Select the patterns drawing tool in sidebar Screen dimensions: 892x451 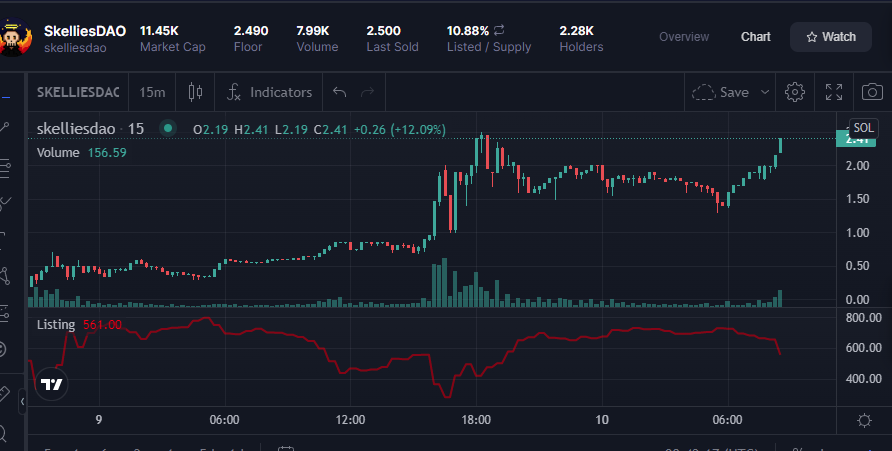tap(5, 276)
